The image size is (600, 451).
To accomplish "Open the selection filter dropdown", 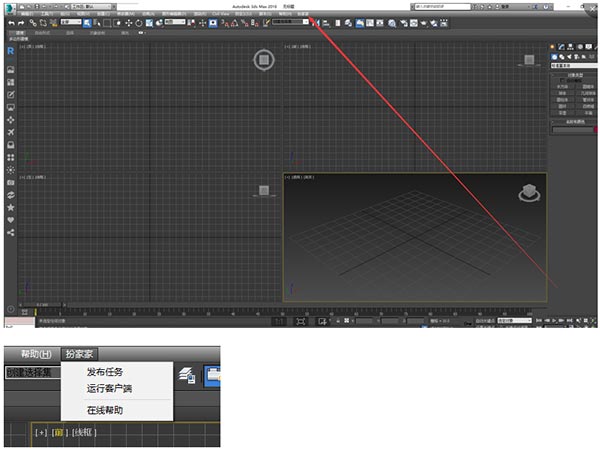I will coord(71,22).
